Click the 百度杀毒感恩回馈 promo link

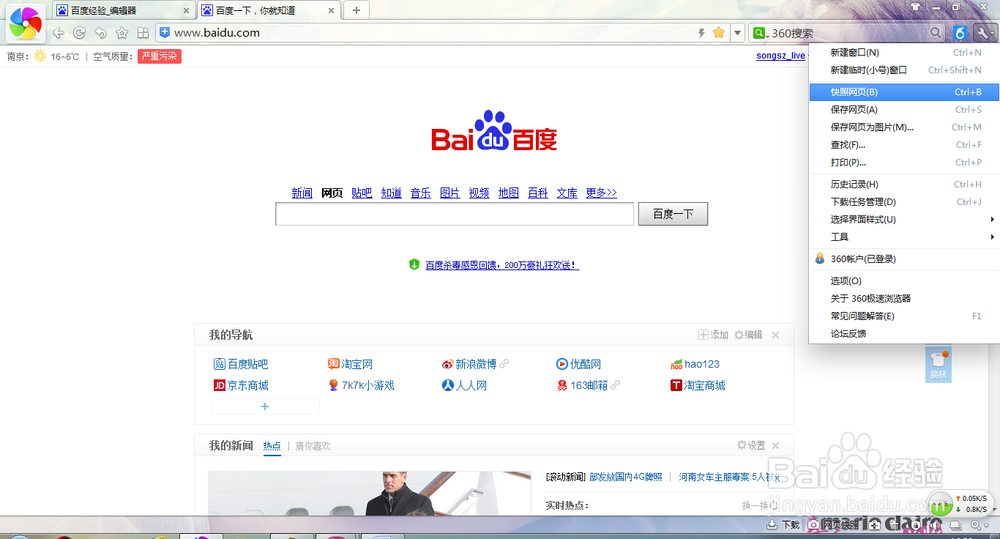pyautogui.click(x=502, y=265)
